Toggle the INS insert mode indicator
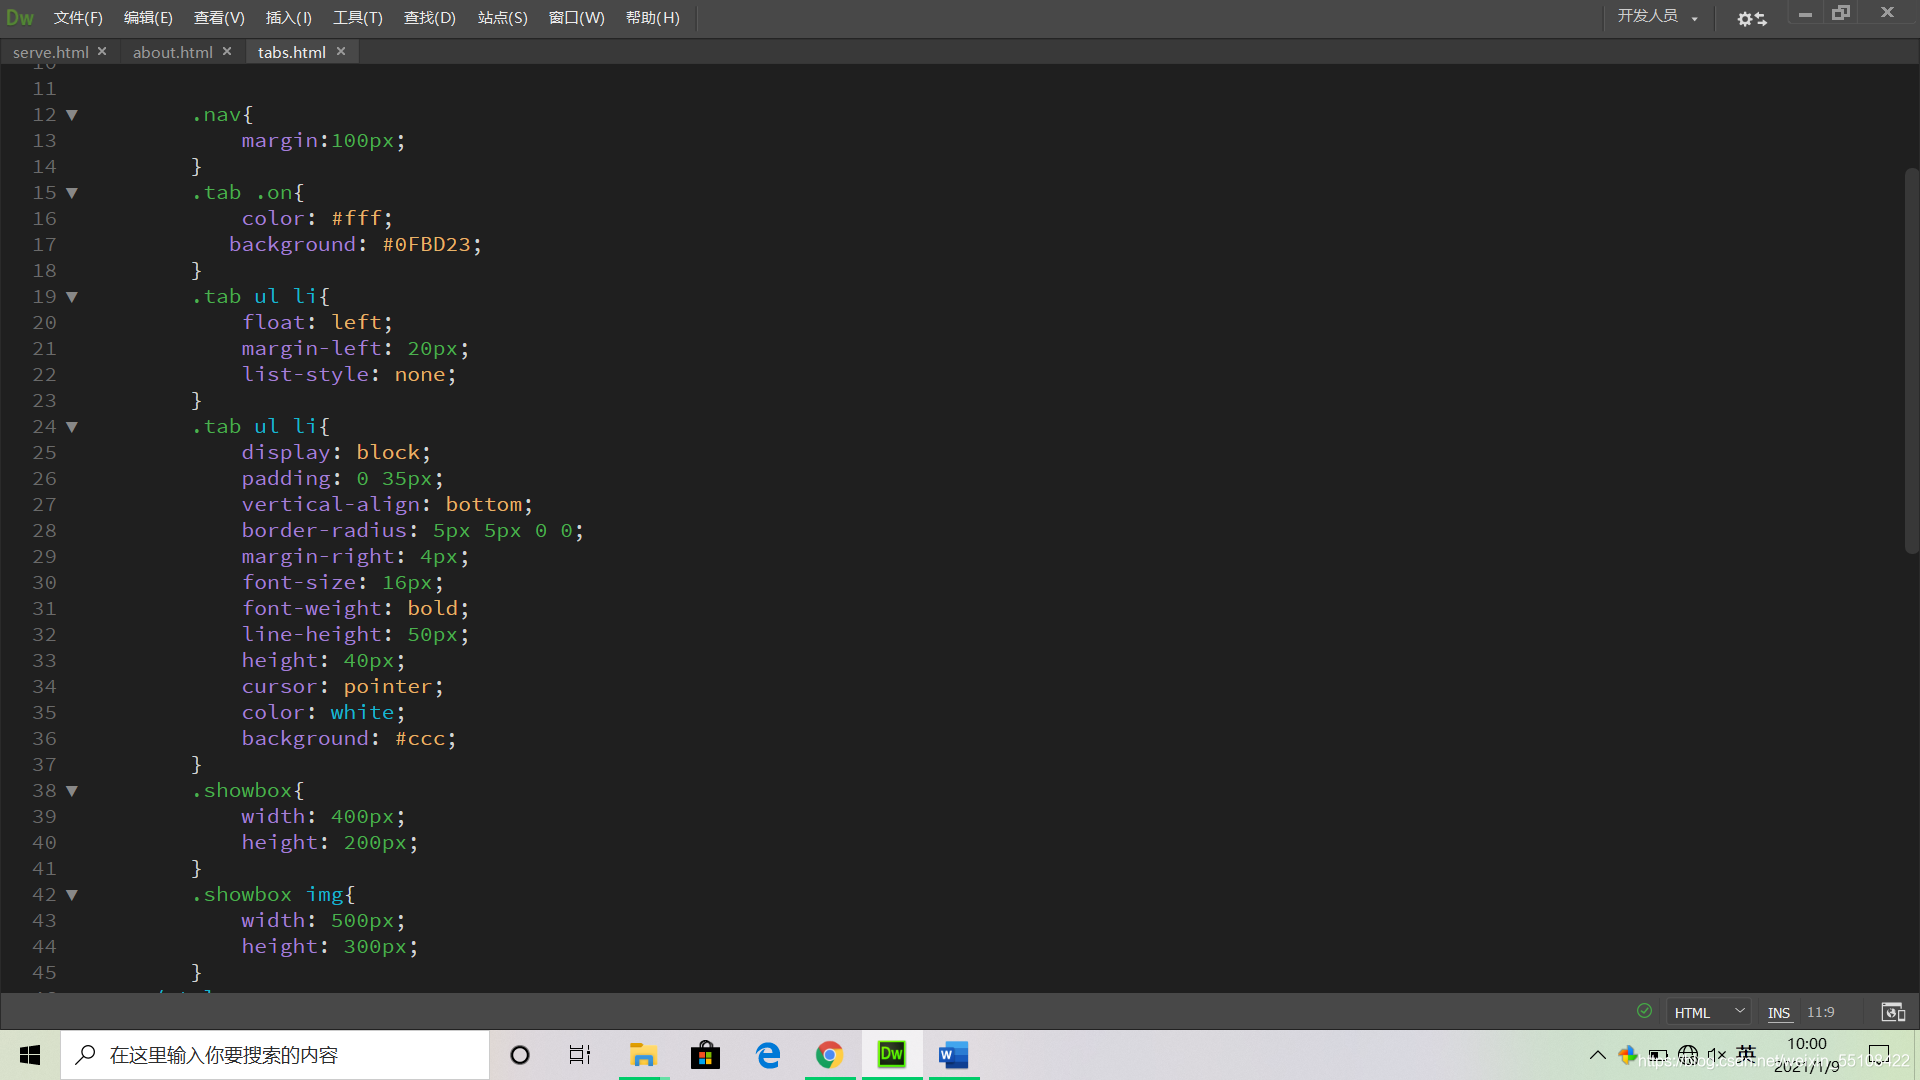1920x1080 pixels. 1778,1012
